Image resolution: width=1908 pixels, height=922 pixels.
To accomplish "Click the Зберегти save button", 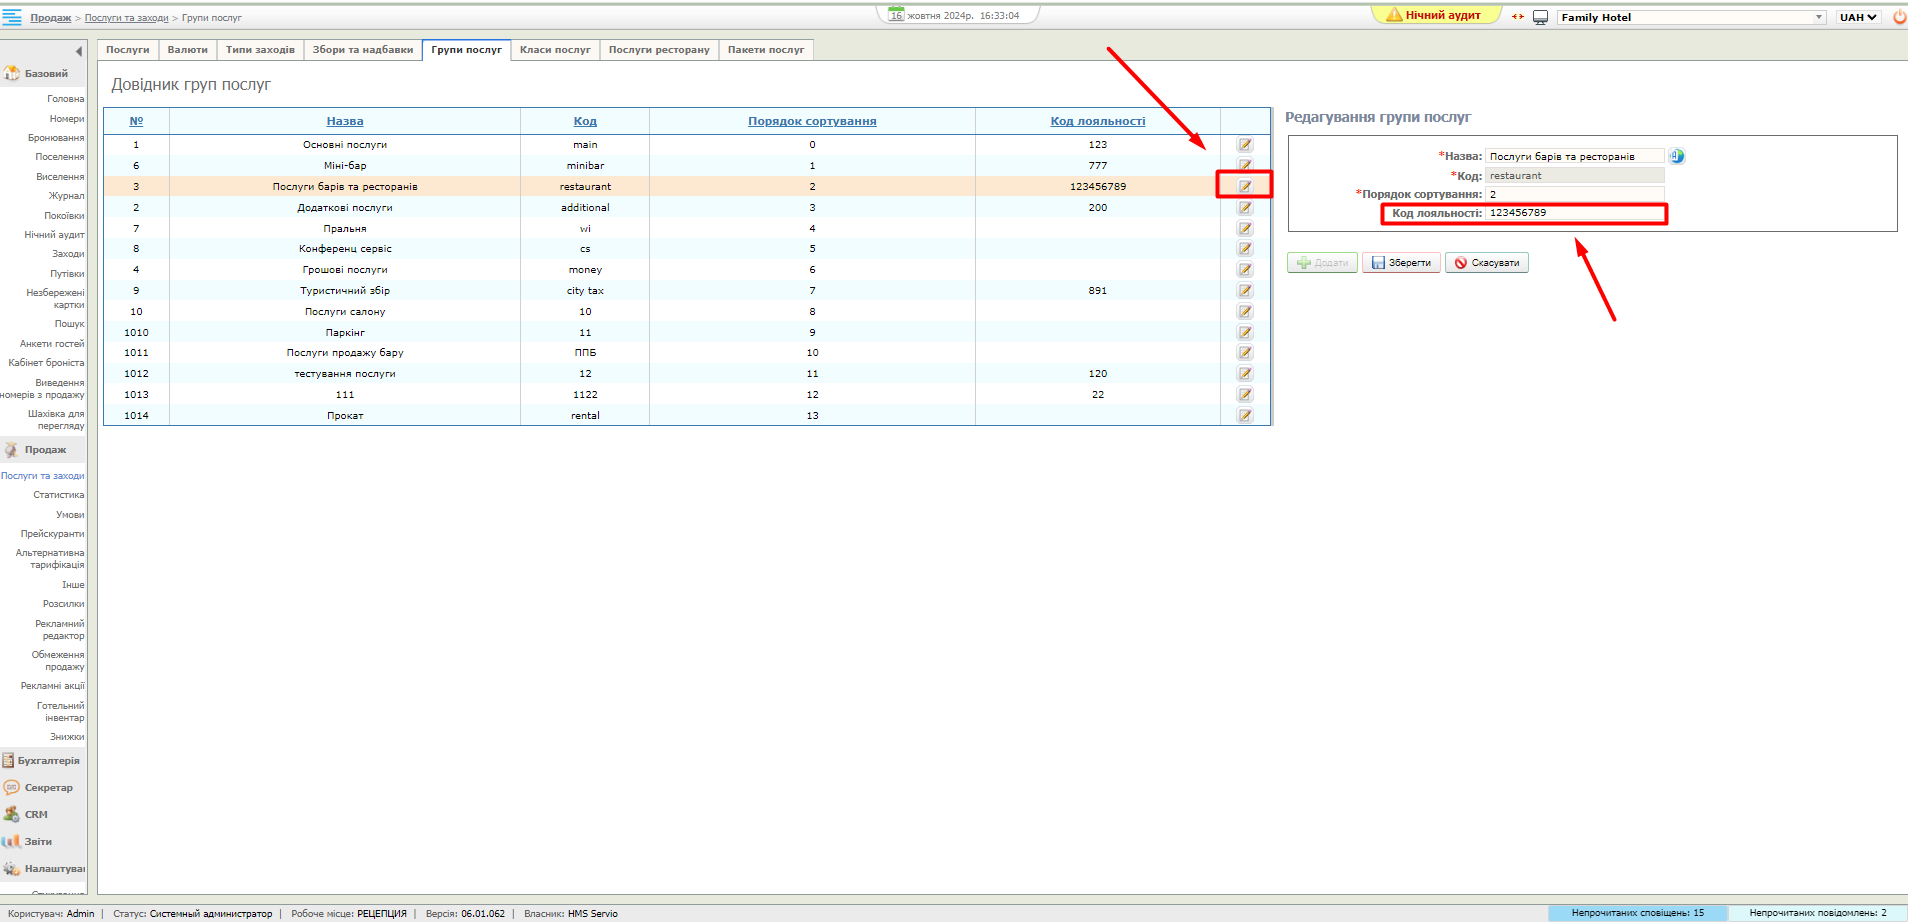I will (1400, 263).
